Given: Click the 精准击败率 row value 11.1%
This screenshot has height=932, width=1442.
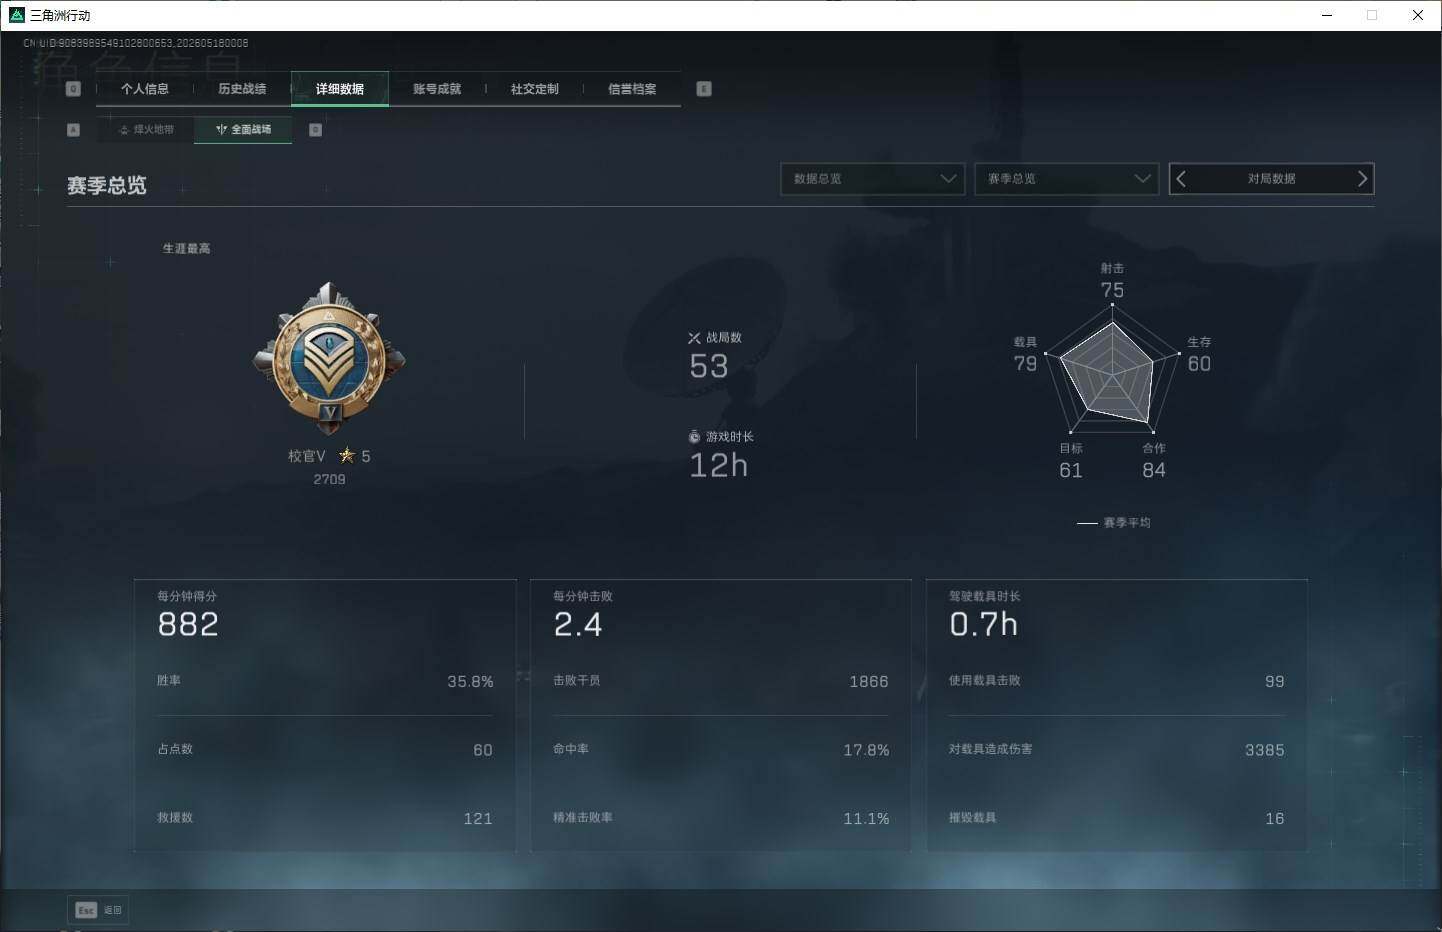Looking at the screenshot, I should (x=866, y=819).
